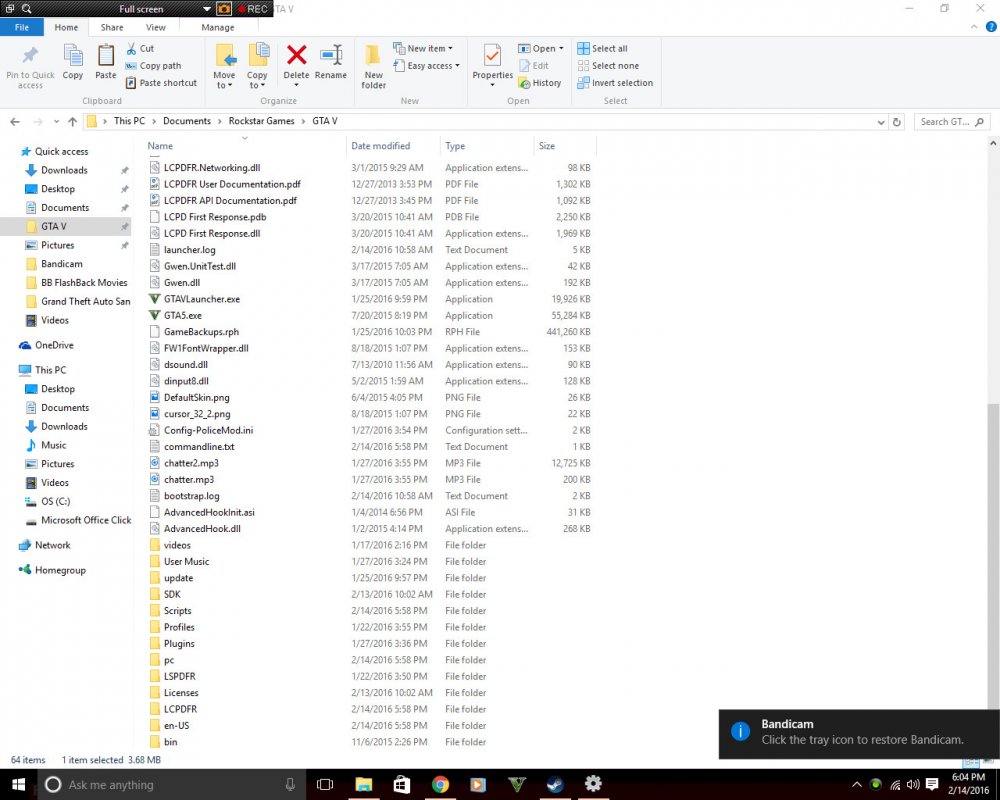
Task: Open Settings gear on the taskbar
Action: pyautogui.click(x=593, y=784)
